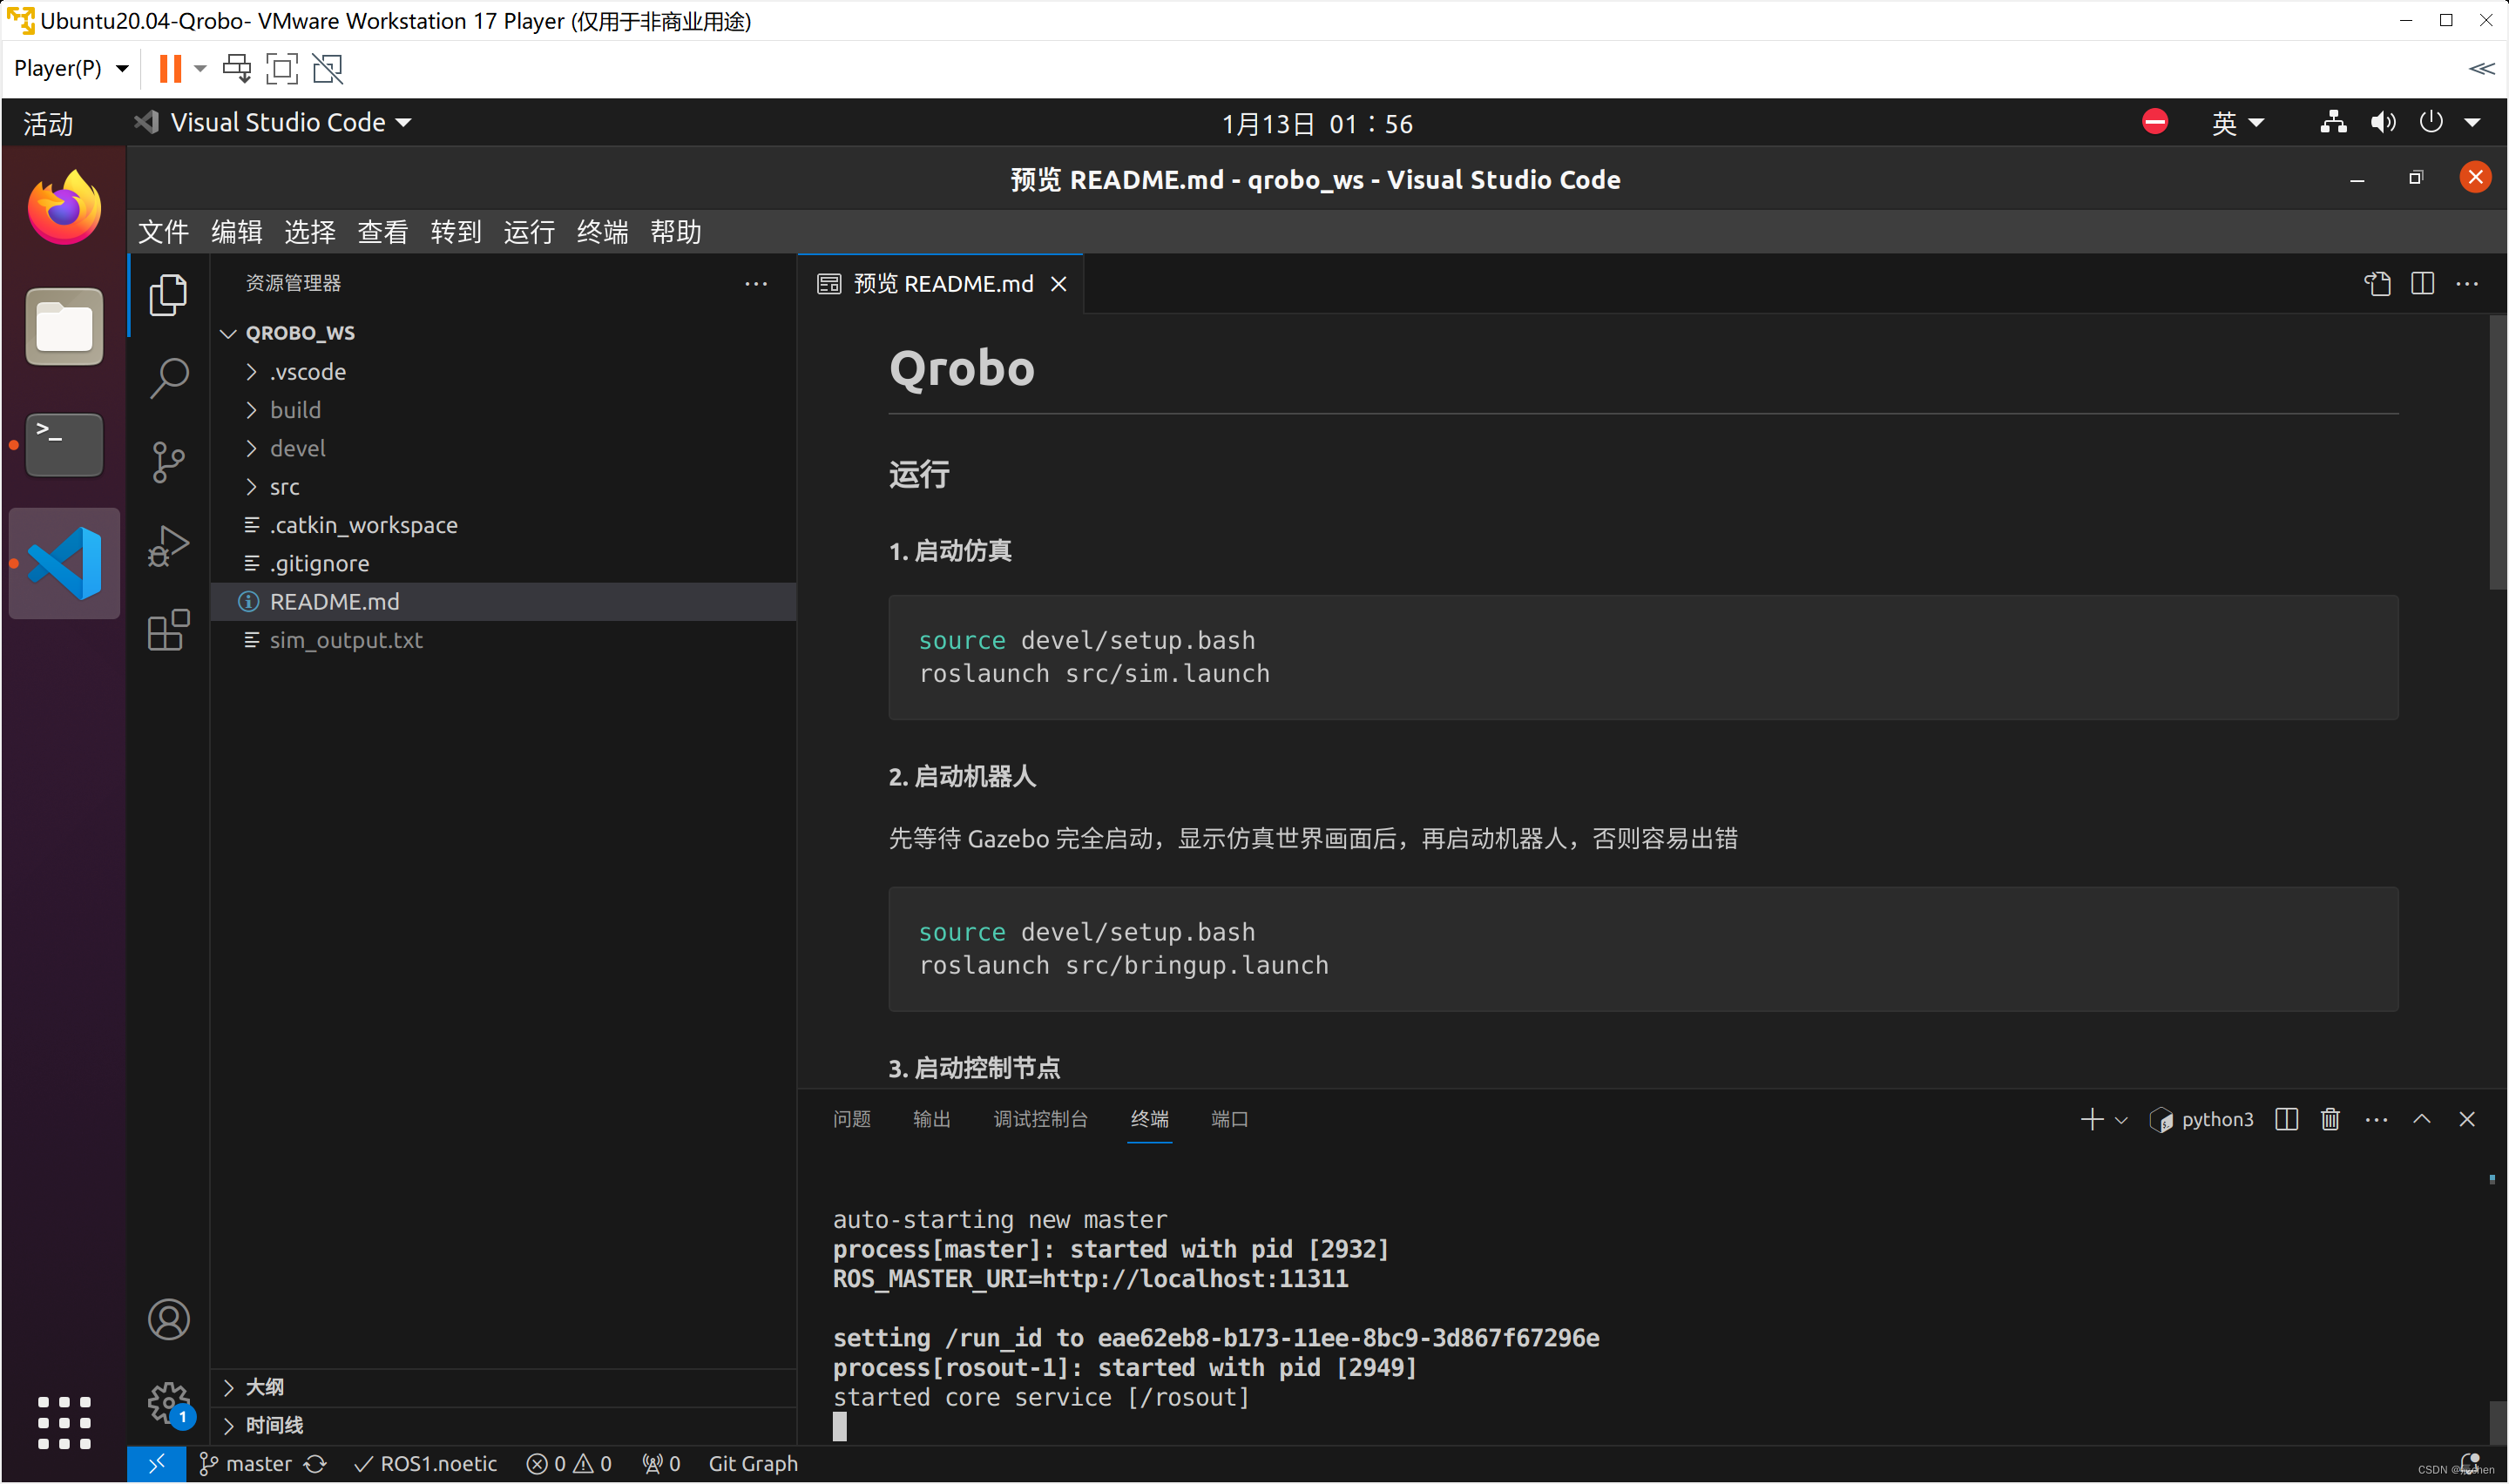The width and height of the screenshot is (2509, 1484).
Task: Open Terminal from the Ubuntu dock
Action: coord(64,444)
